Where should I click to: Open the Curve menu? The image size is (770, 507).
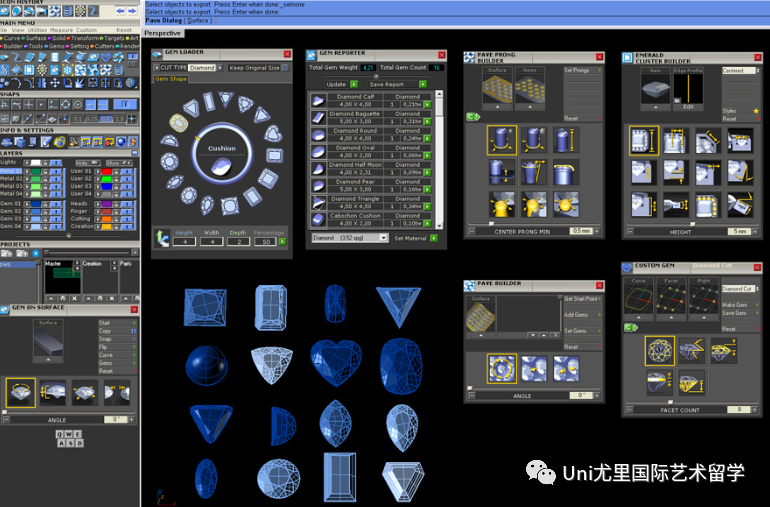tap(12, 38)
